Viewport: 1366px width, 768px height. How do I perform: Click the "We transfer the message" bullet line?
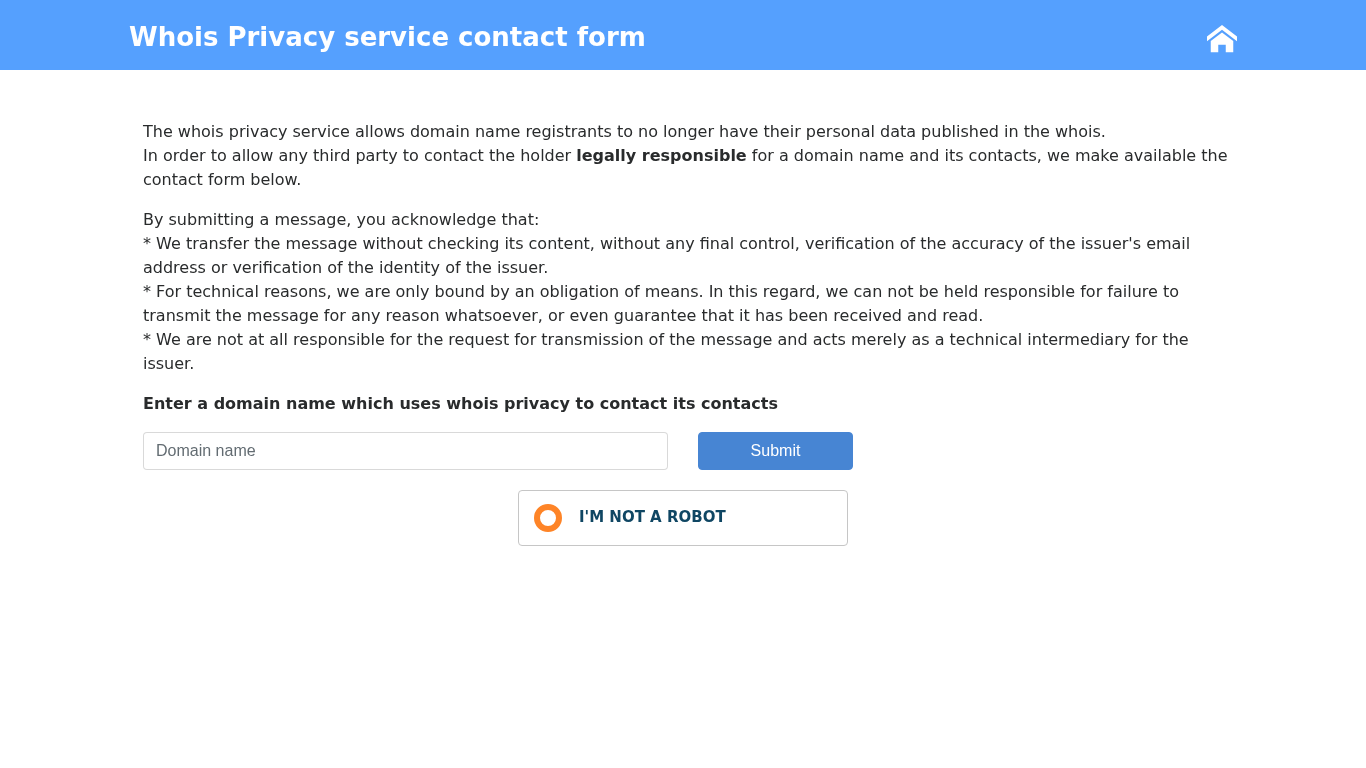click(x=666, y=244)
